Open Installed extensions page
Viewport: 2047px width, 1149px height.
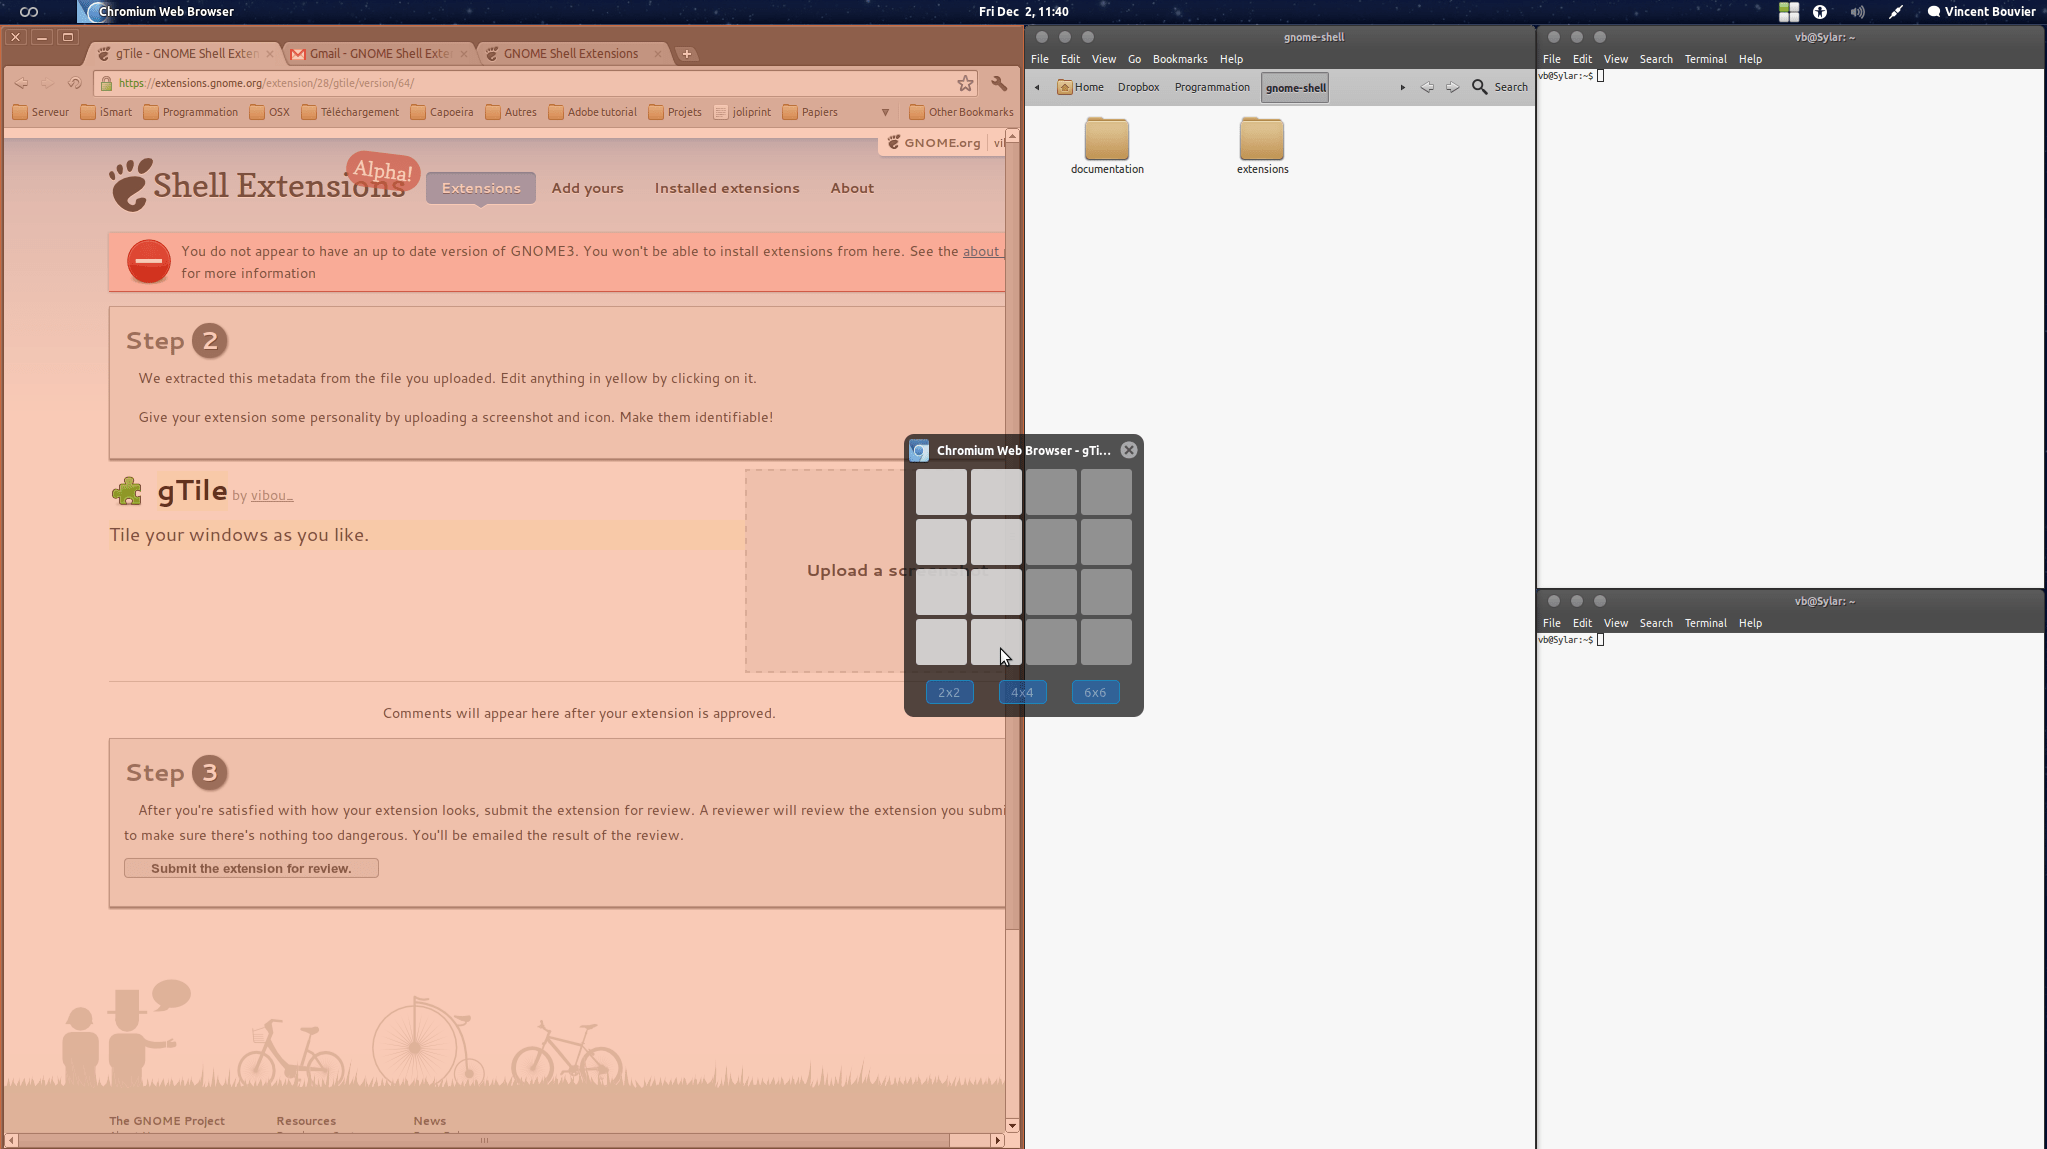(727, 188)
